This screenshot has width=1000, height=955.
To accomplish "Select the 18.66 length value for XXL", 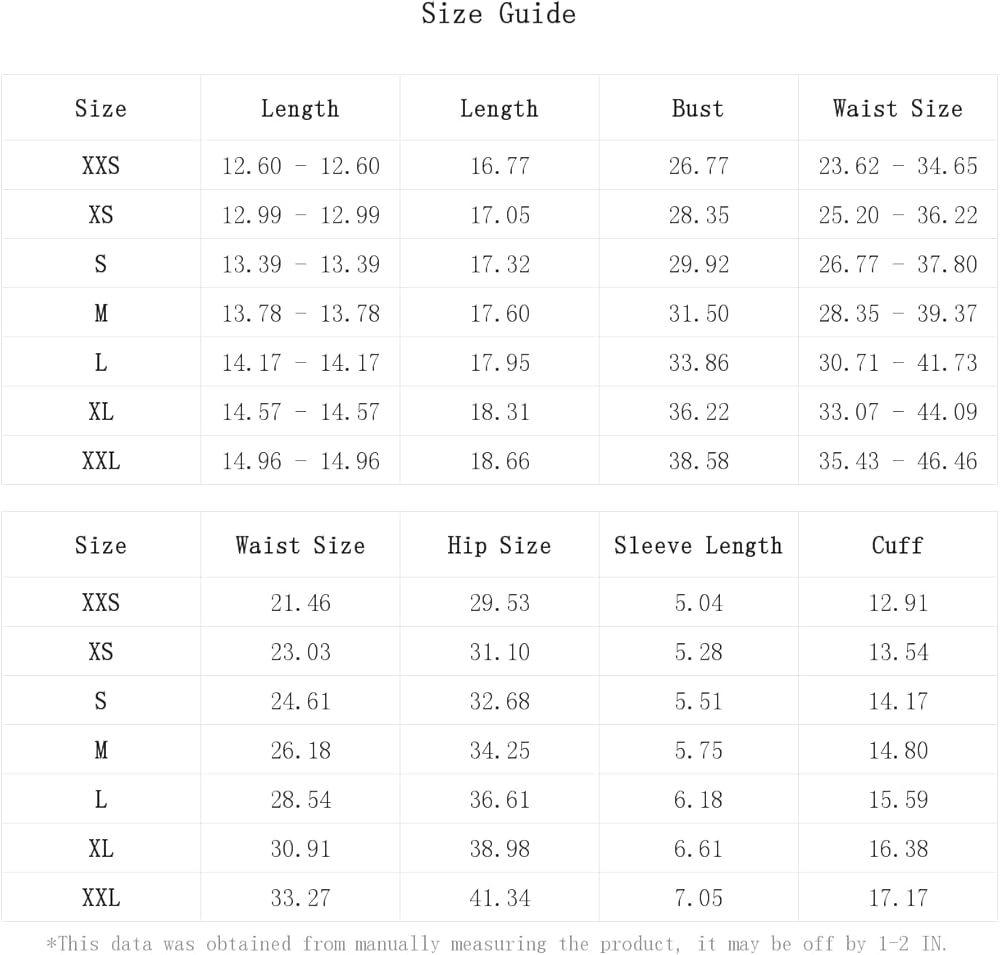I will pyautogui.click(x=499, y=461).
